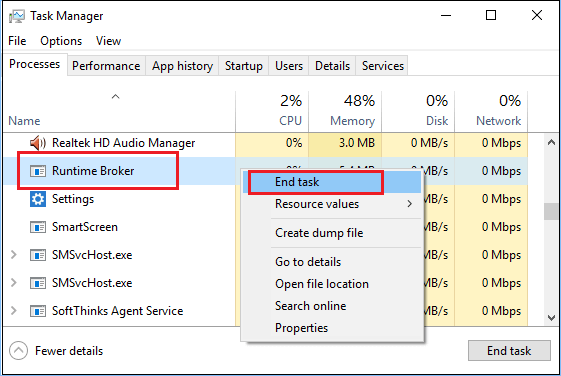Click the 0% CPU value for Realtek HD Audio Manager
Viewport: 561px width, 376px height.
click(294, 143)
